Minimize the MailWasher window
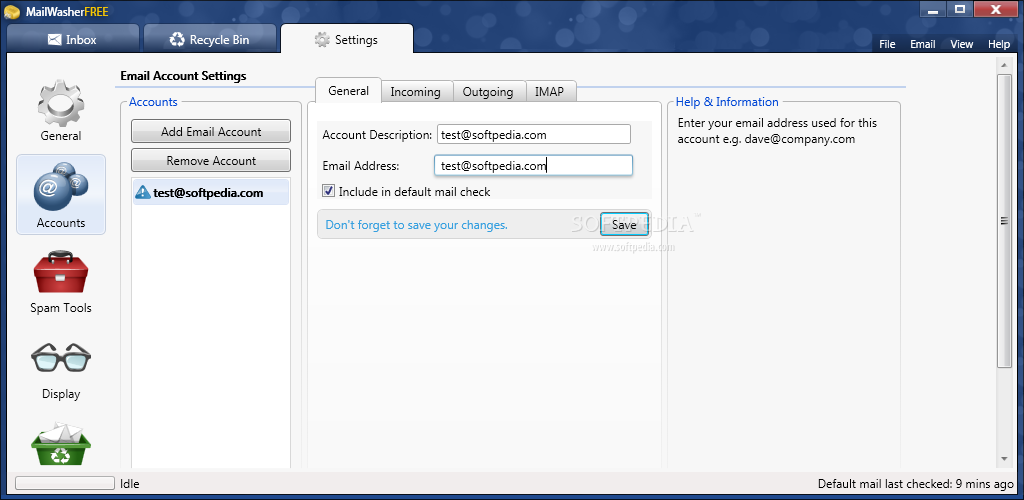This screenshot has height=500, width=1024. point(933,11)
